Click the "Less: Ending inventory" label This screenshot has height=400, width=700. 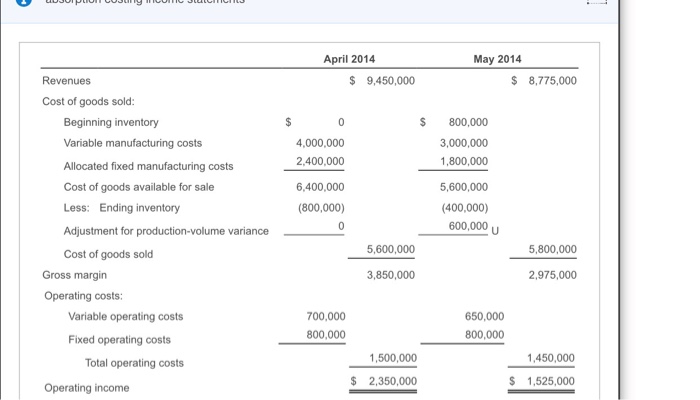click(x=121, y=208)
